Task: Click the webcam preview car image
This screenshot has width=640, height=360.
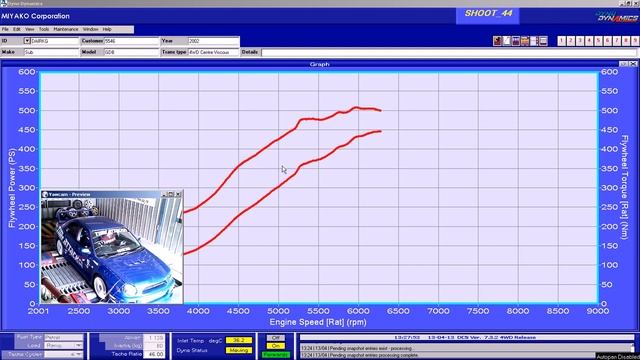Action: [111, 250]
